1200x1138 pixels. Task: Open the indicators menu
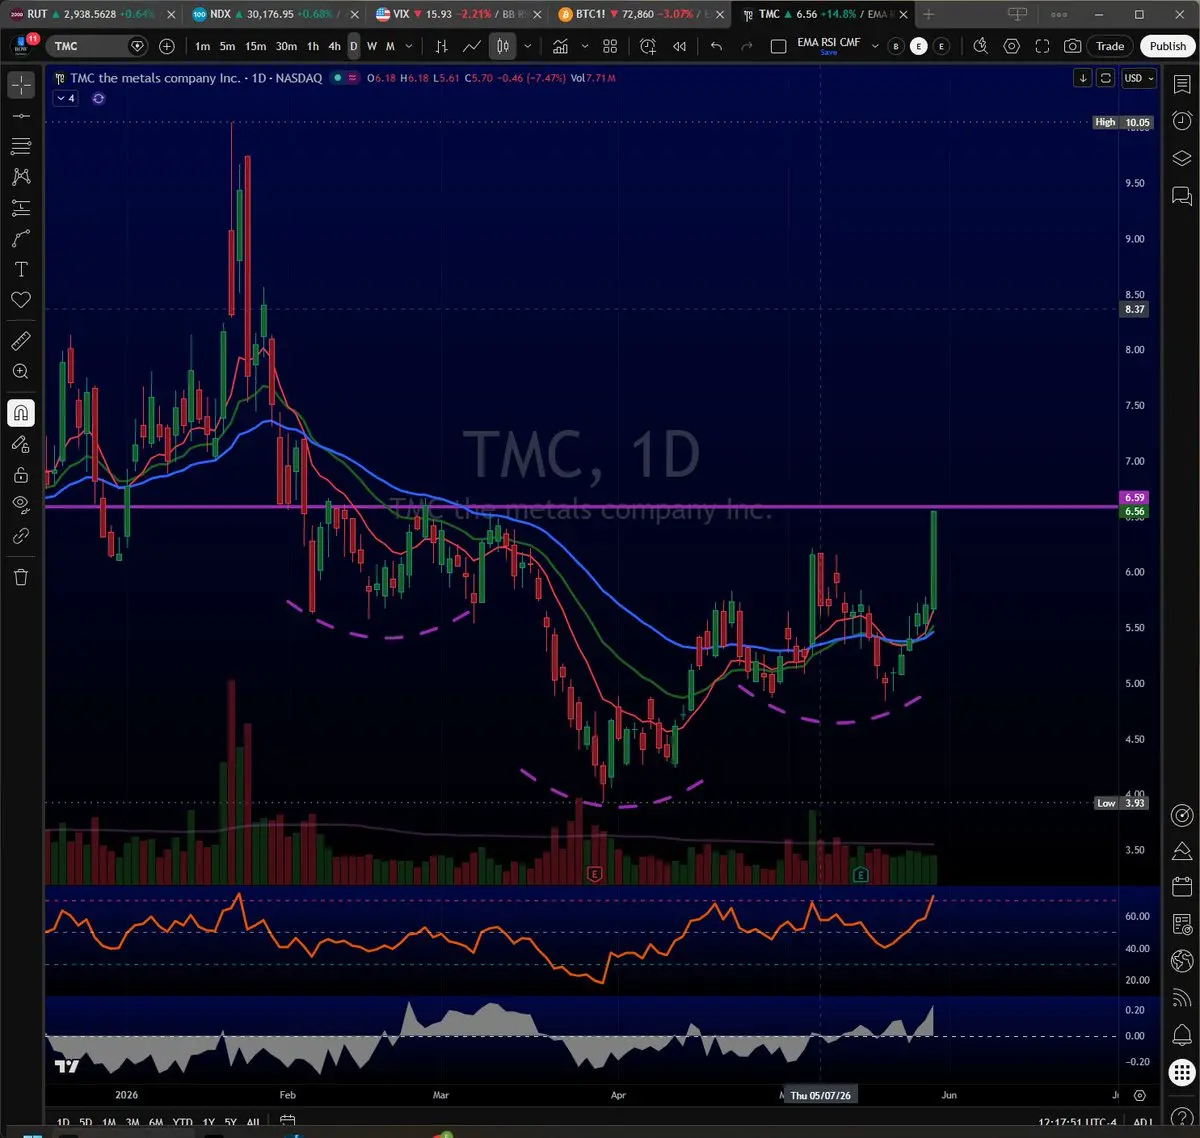(561, 46)
